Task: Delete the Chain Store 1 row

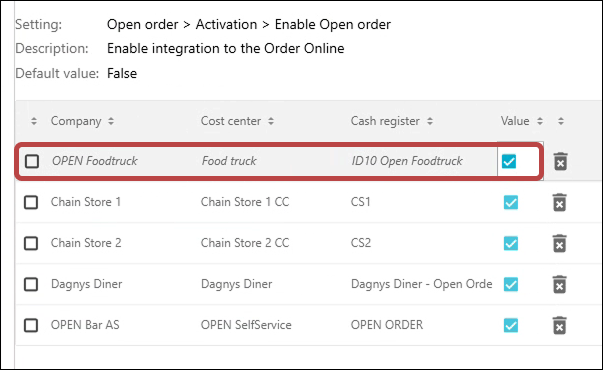Action: point(560,202)
